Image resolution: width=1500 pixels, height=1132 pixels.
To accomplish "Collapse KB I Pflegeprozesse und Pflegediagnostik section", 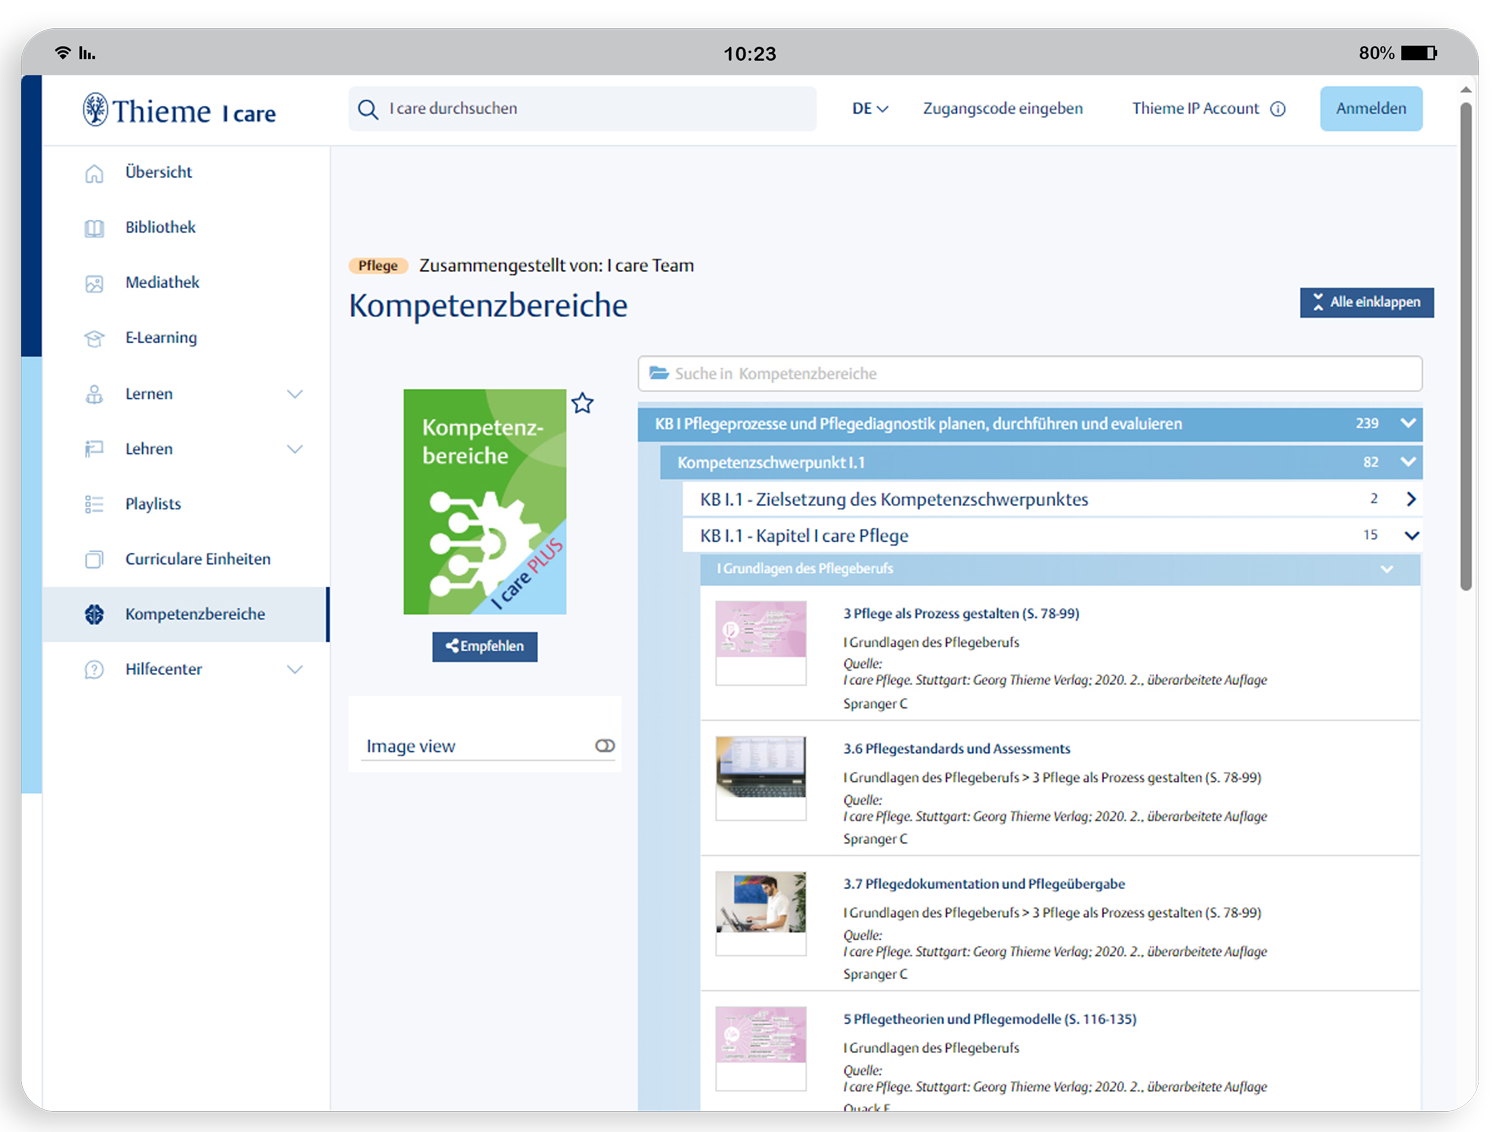I will pos(1408,423).
